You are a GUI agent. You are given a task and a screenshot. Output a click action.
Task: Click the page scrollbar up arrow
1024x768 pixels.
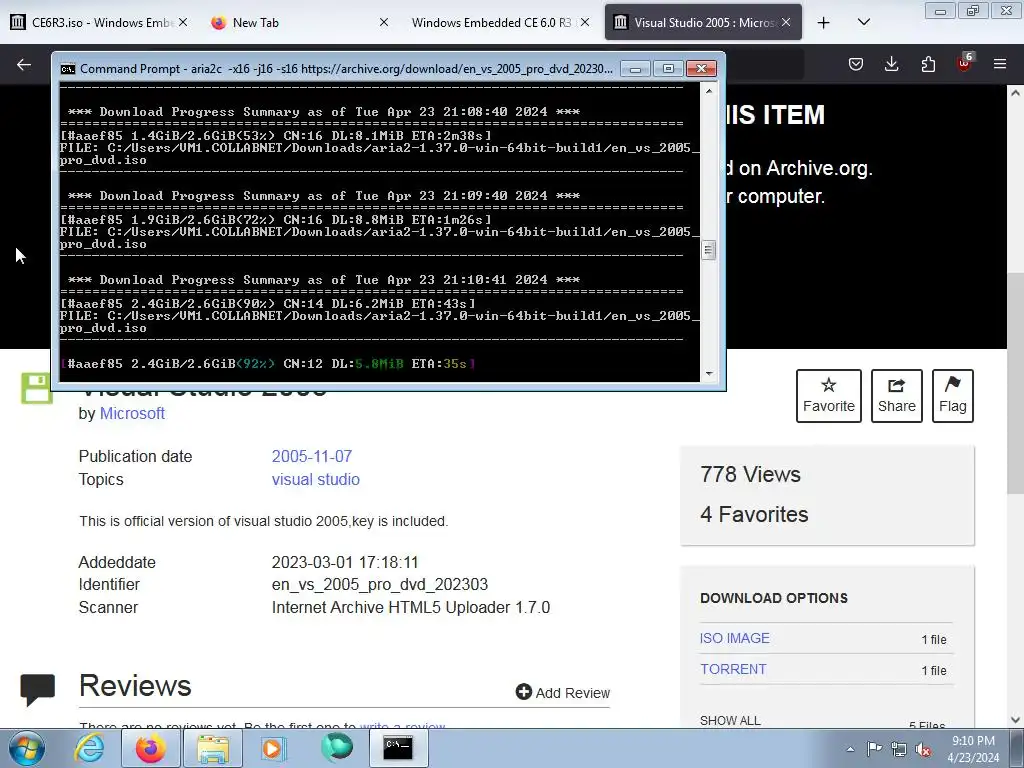coord(1016,93)
